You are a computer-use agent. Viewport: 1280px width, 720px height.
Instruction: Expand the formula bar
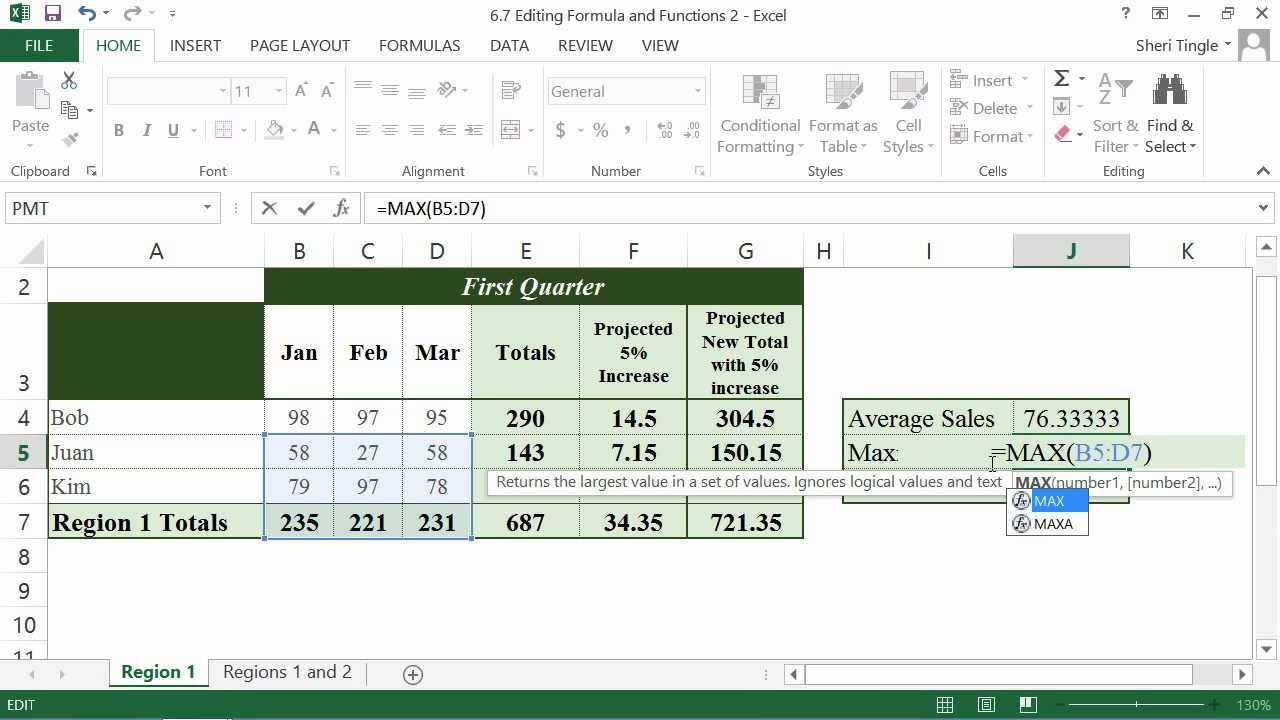point(1264,208)
